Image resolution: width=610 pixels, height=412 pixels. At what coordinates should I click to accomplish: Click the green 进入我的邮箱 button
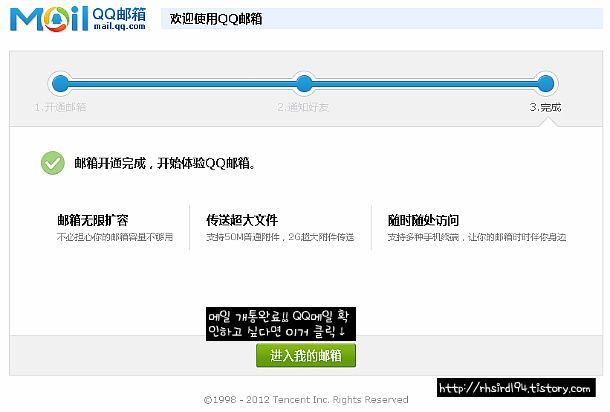pyautogui.click(x=306, y=355)
